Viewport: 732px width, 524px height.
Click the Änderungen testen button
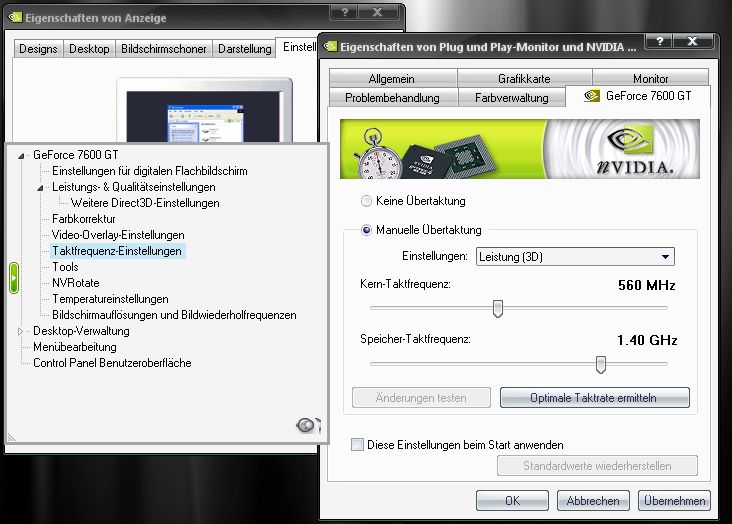click(421, 397)
